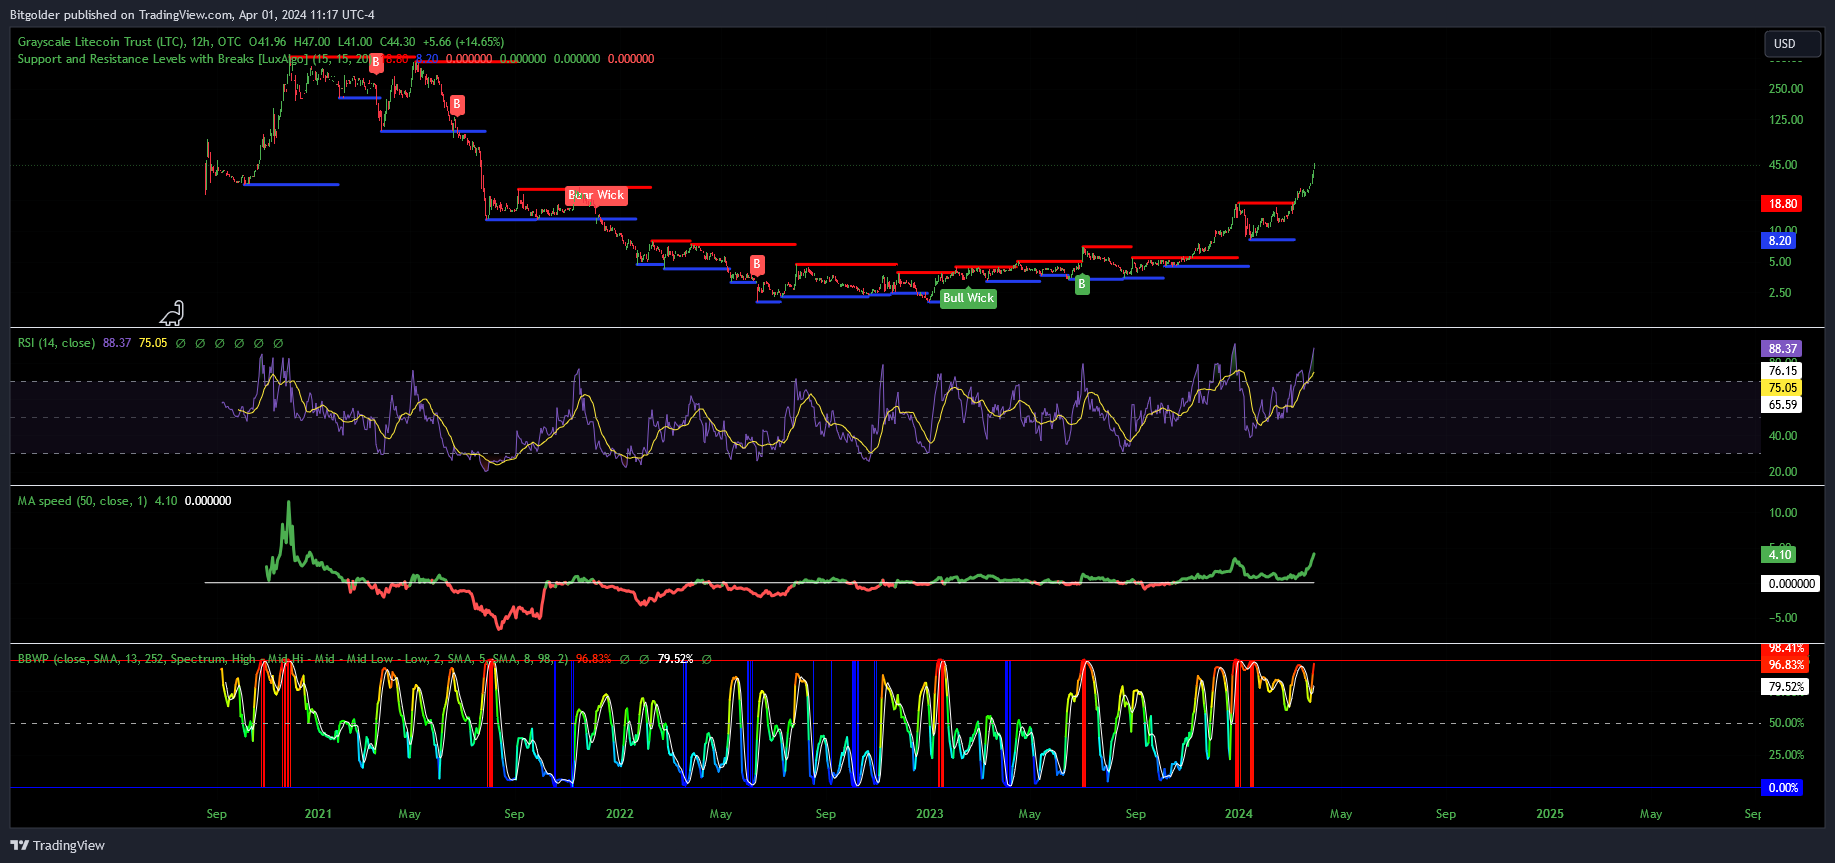Click the RSI (14, close) indicator label

(56, 343)
